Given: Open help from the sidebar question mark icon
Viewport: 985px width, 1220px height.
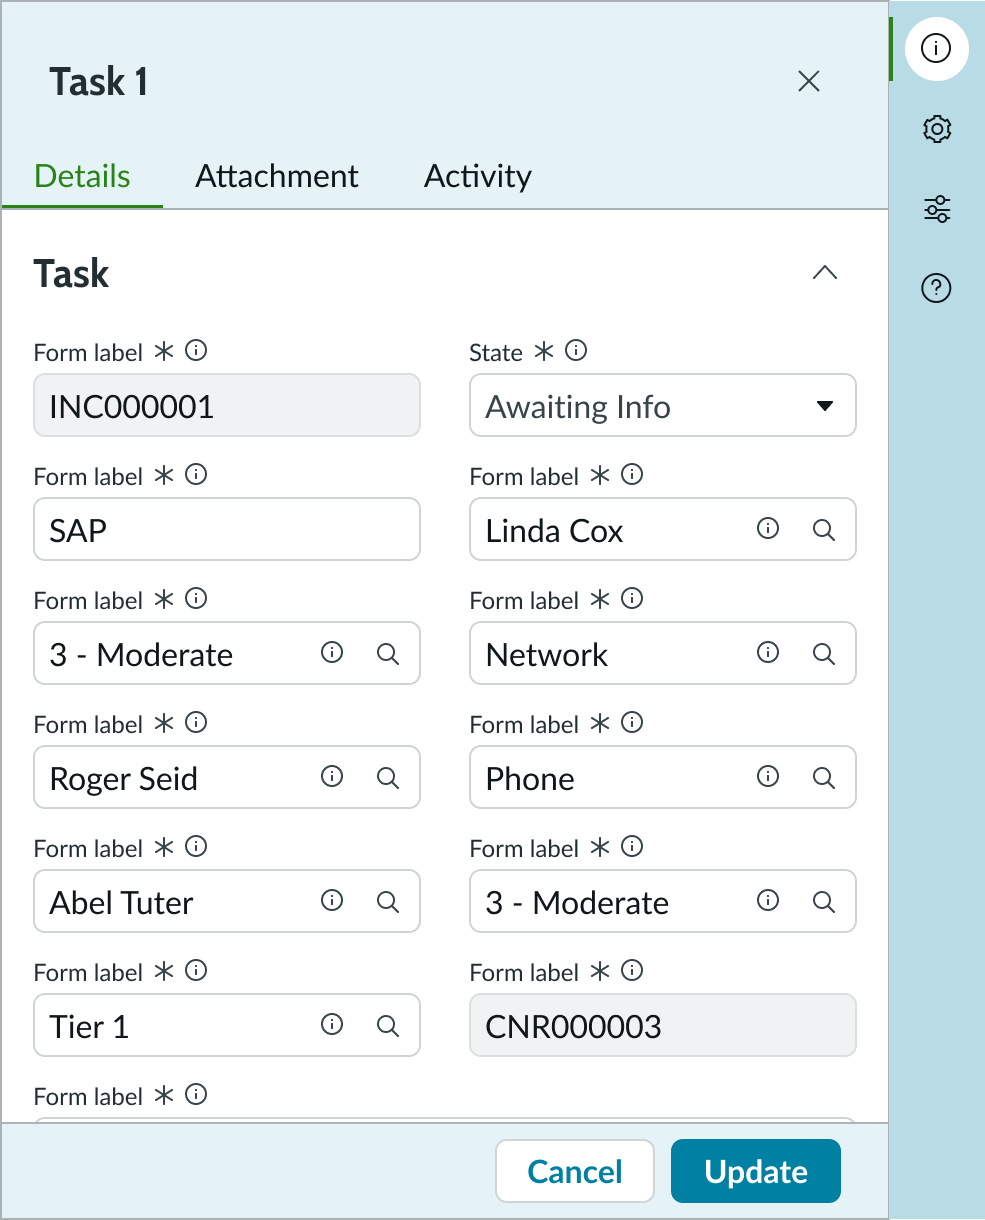Looking at the screenshot, I should click(x=935, y=289).
